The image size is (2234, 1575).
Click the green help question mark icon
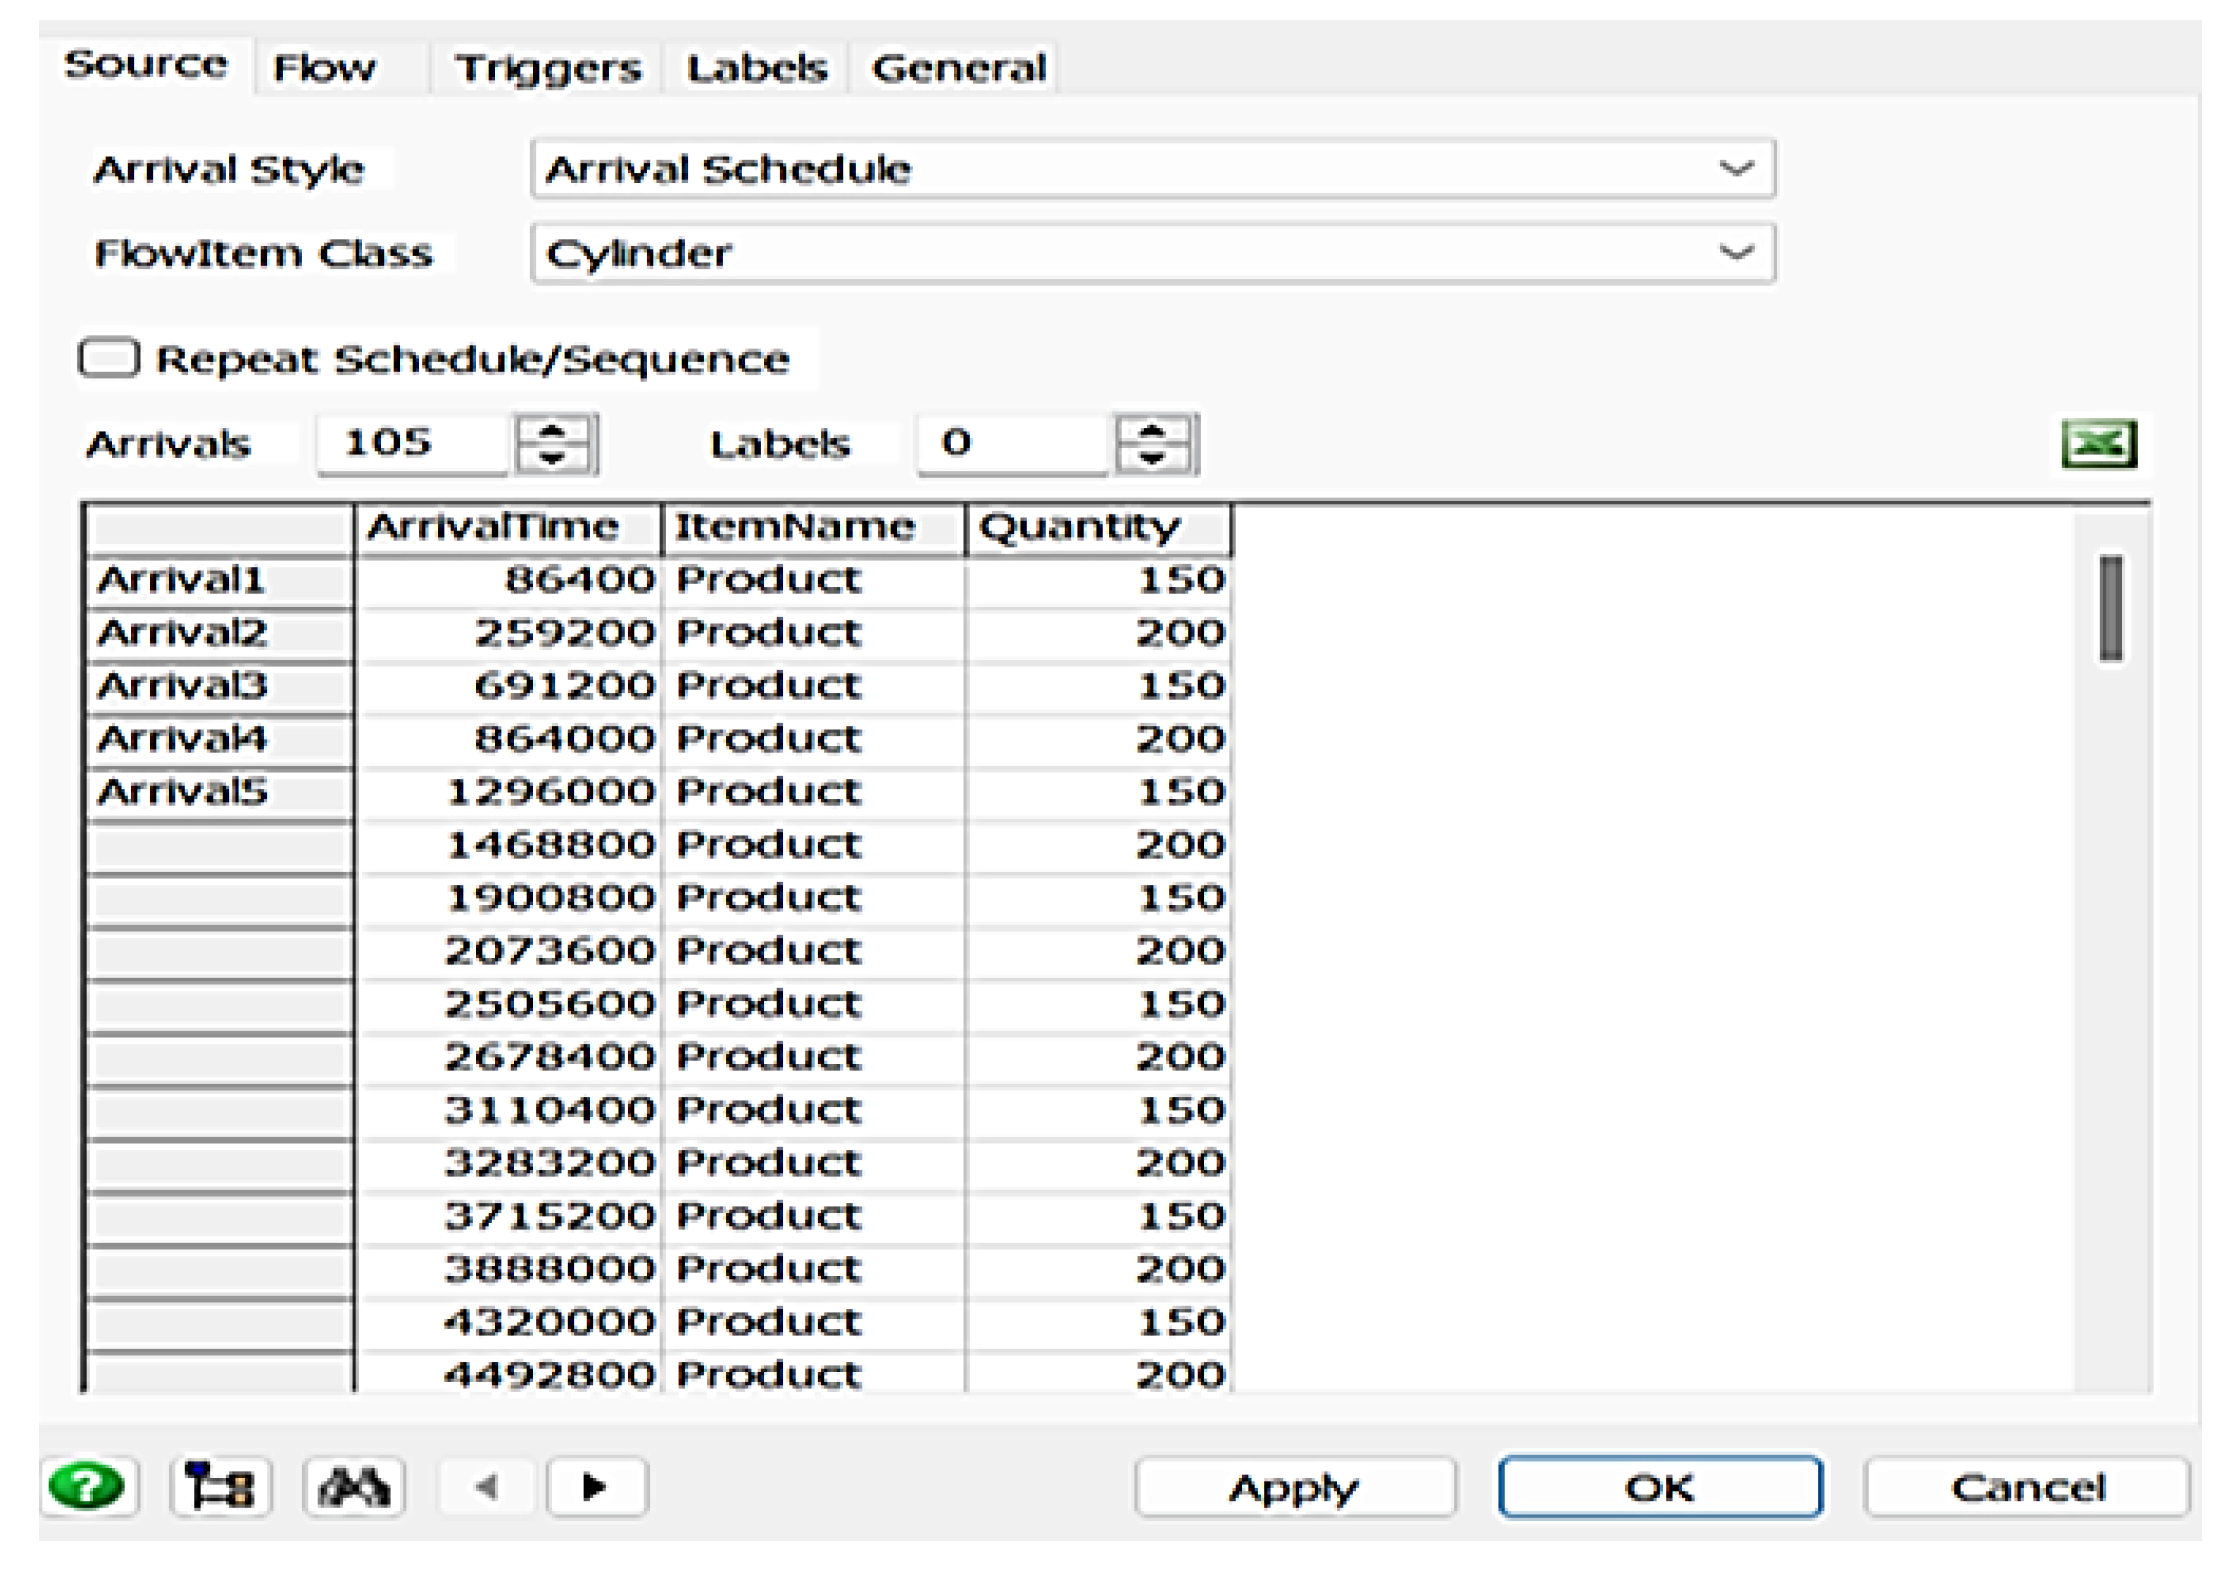88,1486
